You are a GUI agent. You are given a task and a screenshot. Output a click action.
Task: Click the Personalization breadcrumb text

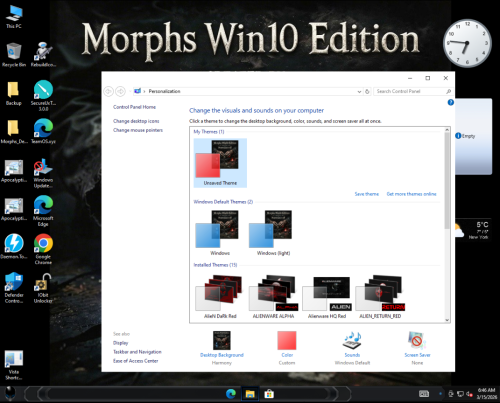[164, 91]
